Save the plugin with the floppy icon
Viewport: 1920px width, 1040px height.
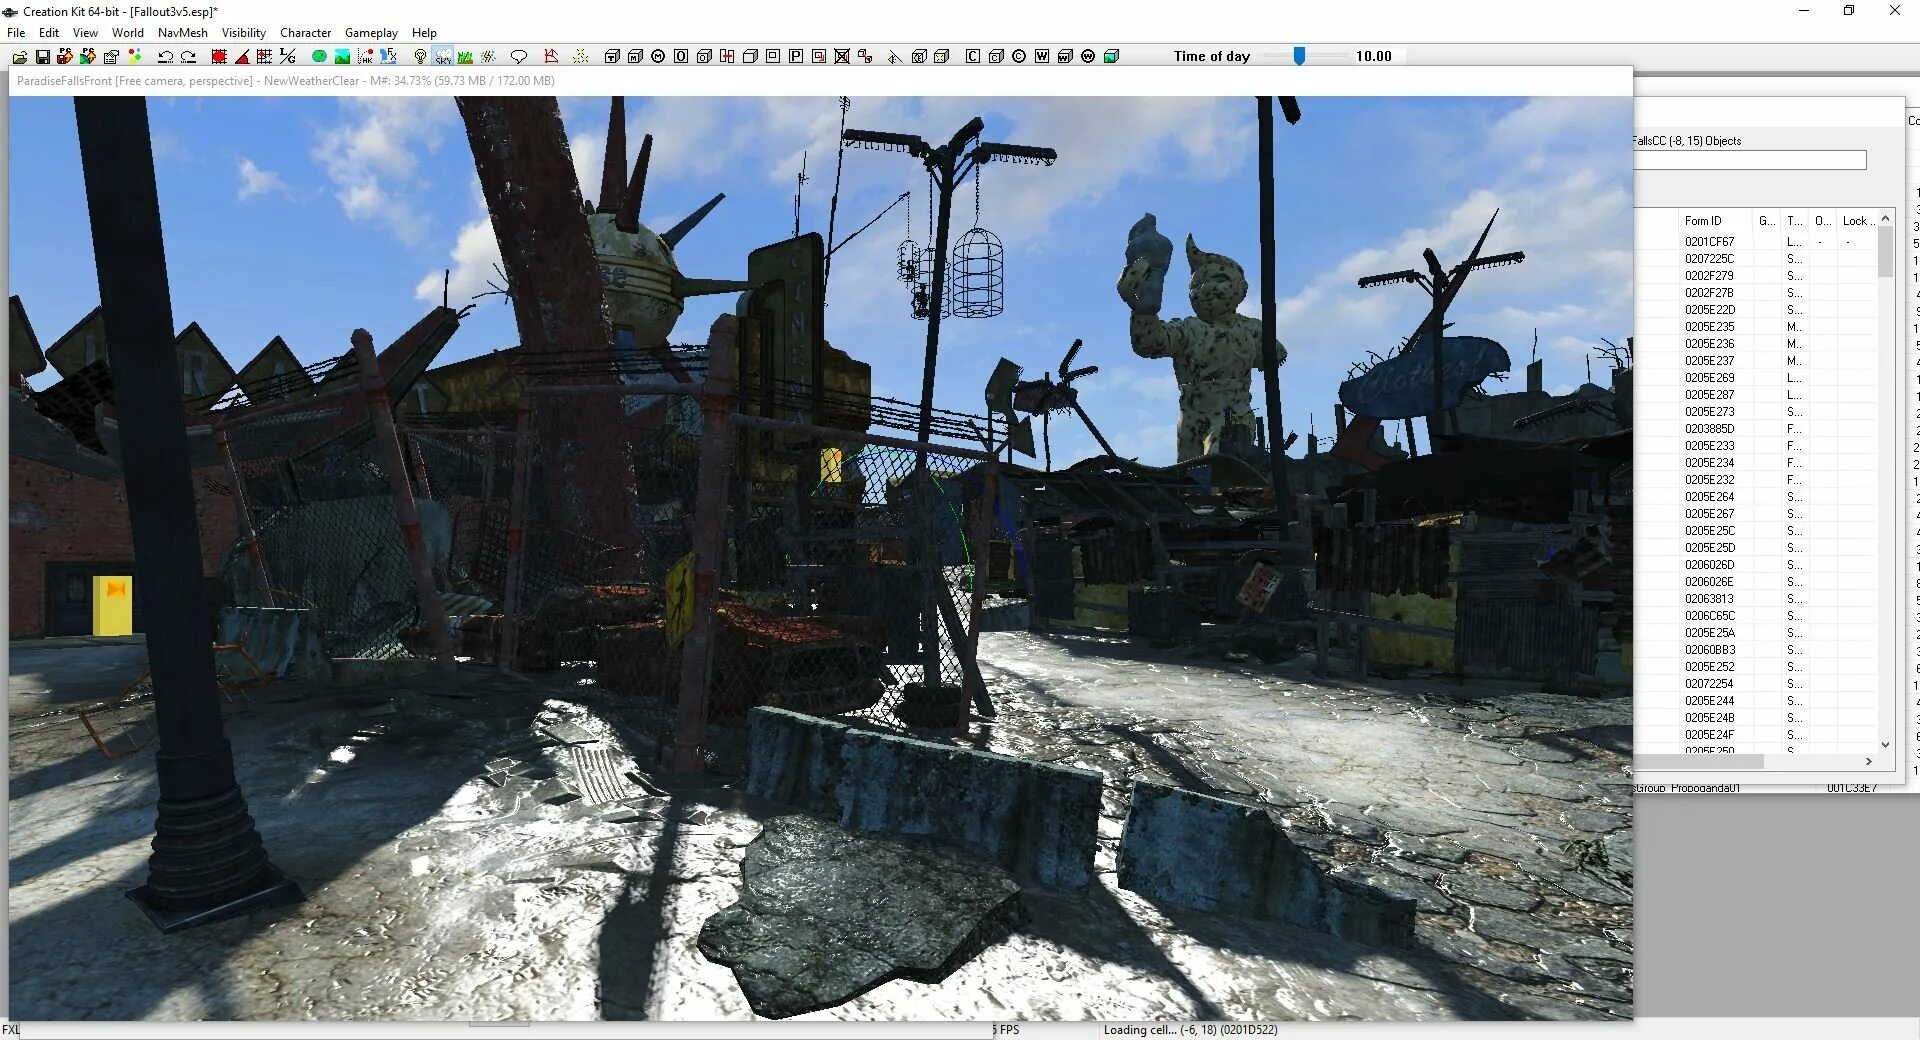[43, 57]
